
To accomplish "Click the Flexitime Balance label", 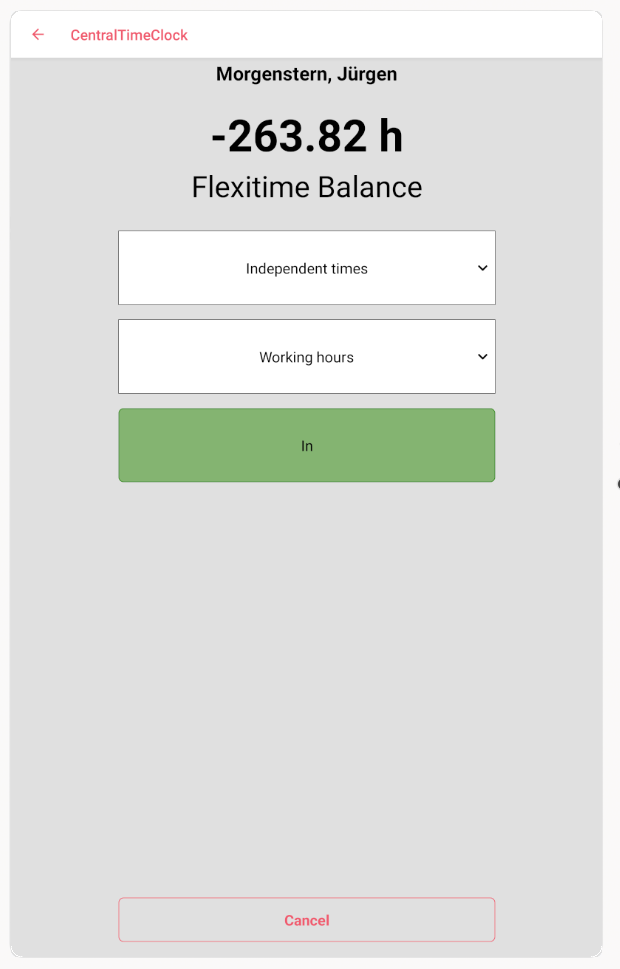I will pos(306,187).
